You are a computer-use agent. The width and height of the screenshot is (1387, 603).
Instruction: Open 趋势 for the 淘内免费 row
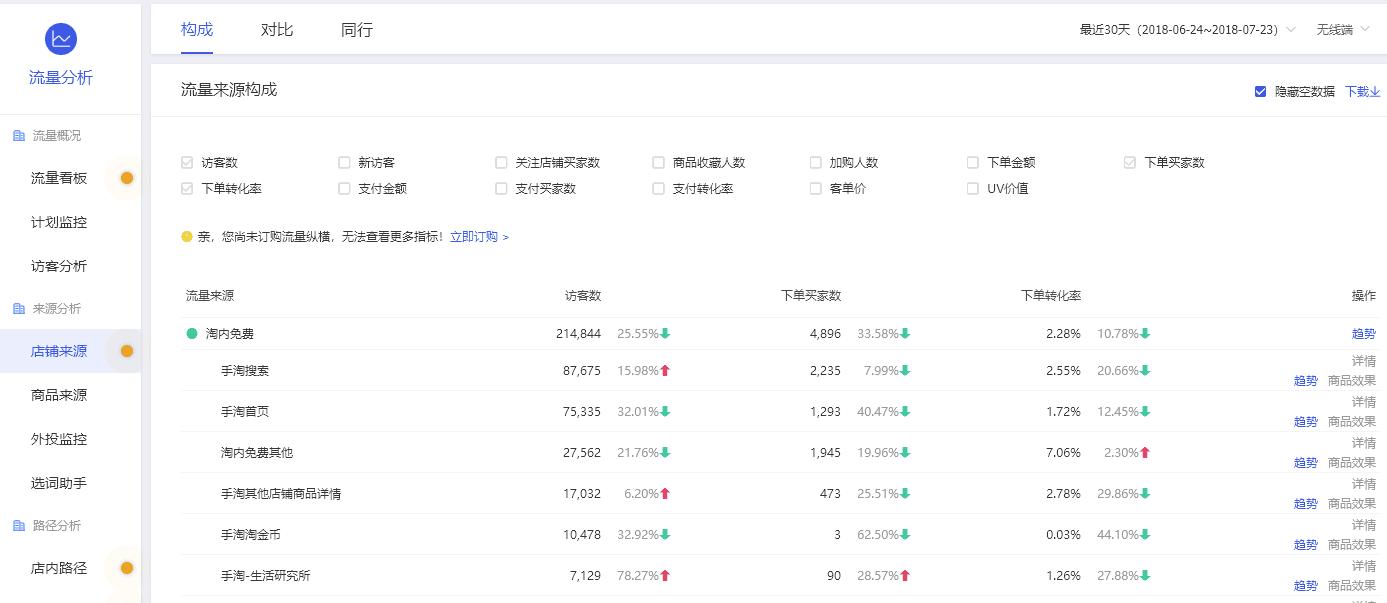pos(1363,333)
